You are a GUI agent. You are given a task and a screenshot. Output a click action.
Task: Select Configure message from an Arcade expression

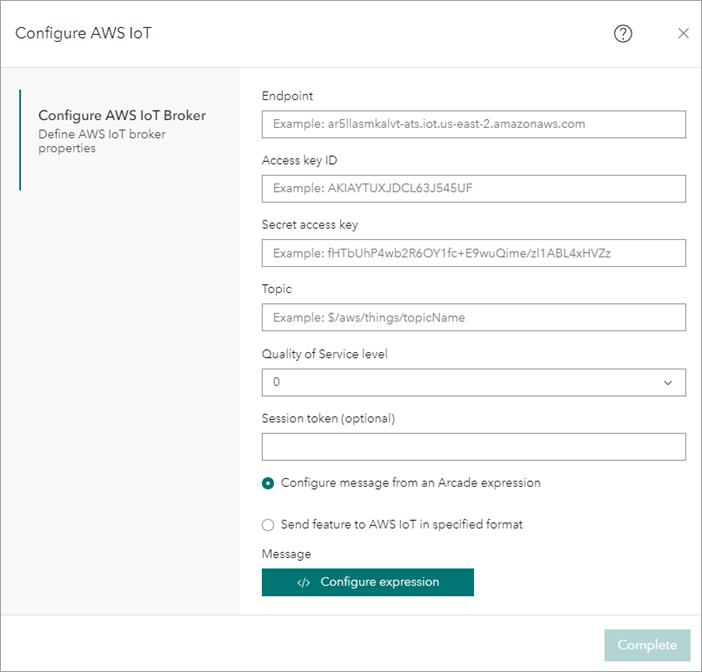click(268, 484)
